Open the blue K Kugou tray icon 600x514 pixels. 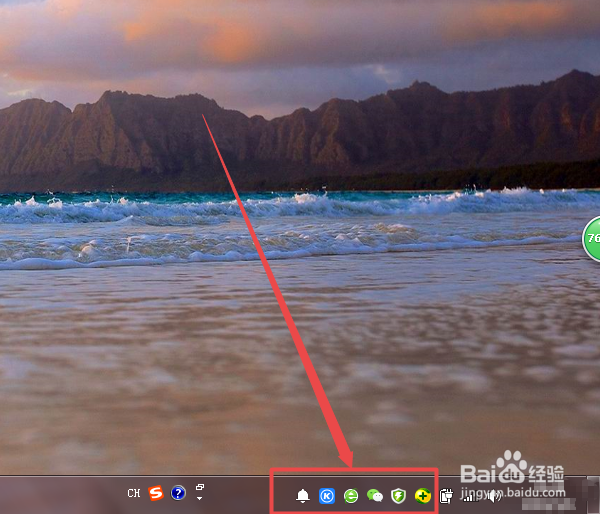tap(327, 496)
